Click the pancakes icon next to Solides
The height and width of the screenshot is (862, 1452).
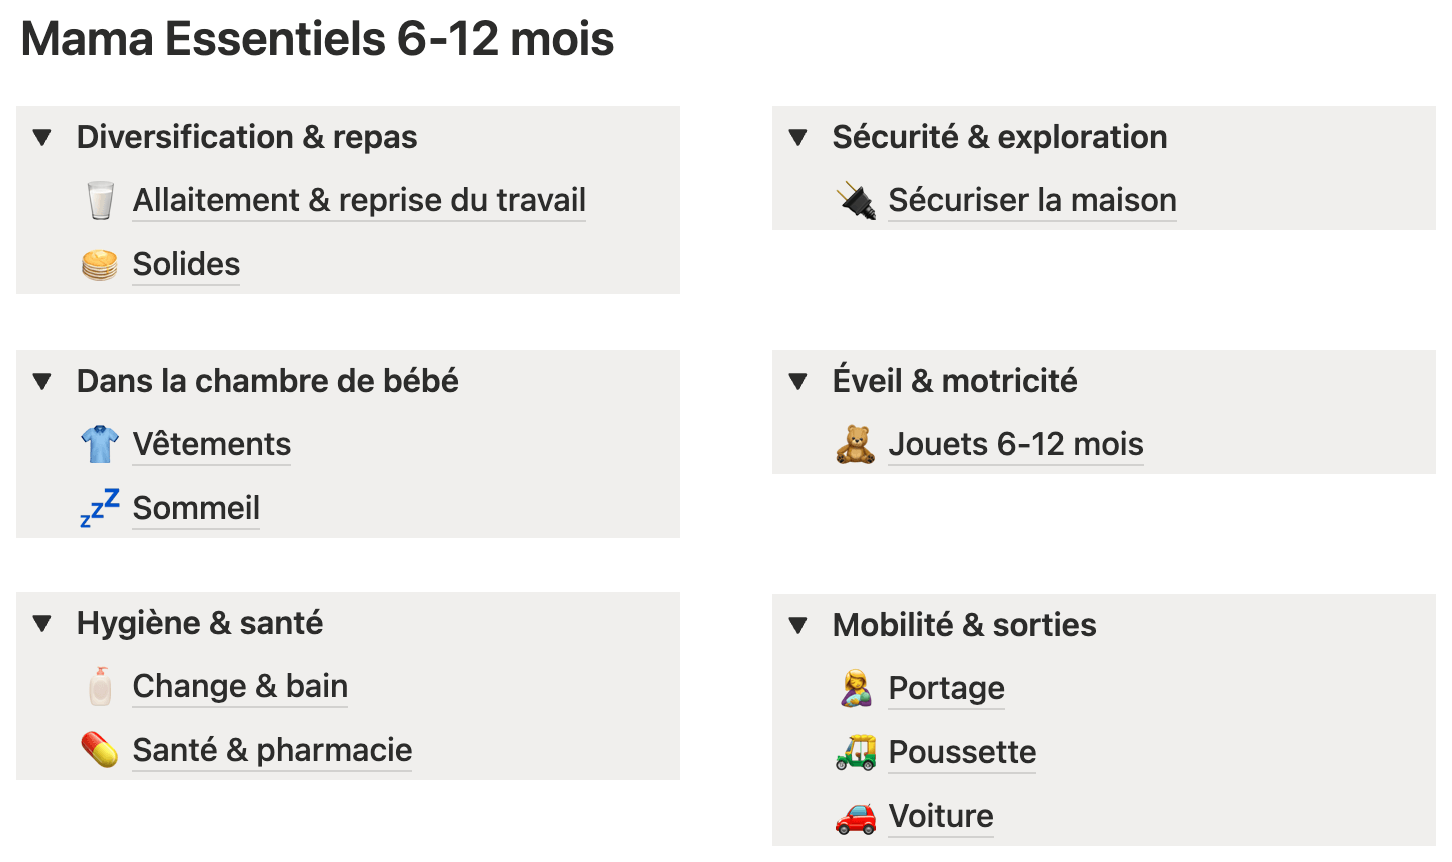[x=100, y=265]
